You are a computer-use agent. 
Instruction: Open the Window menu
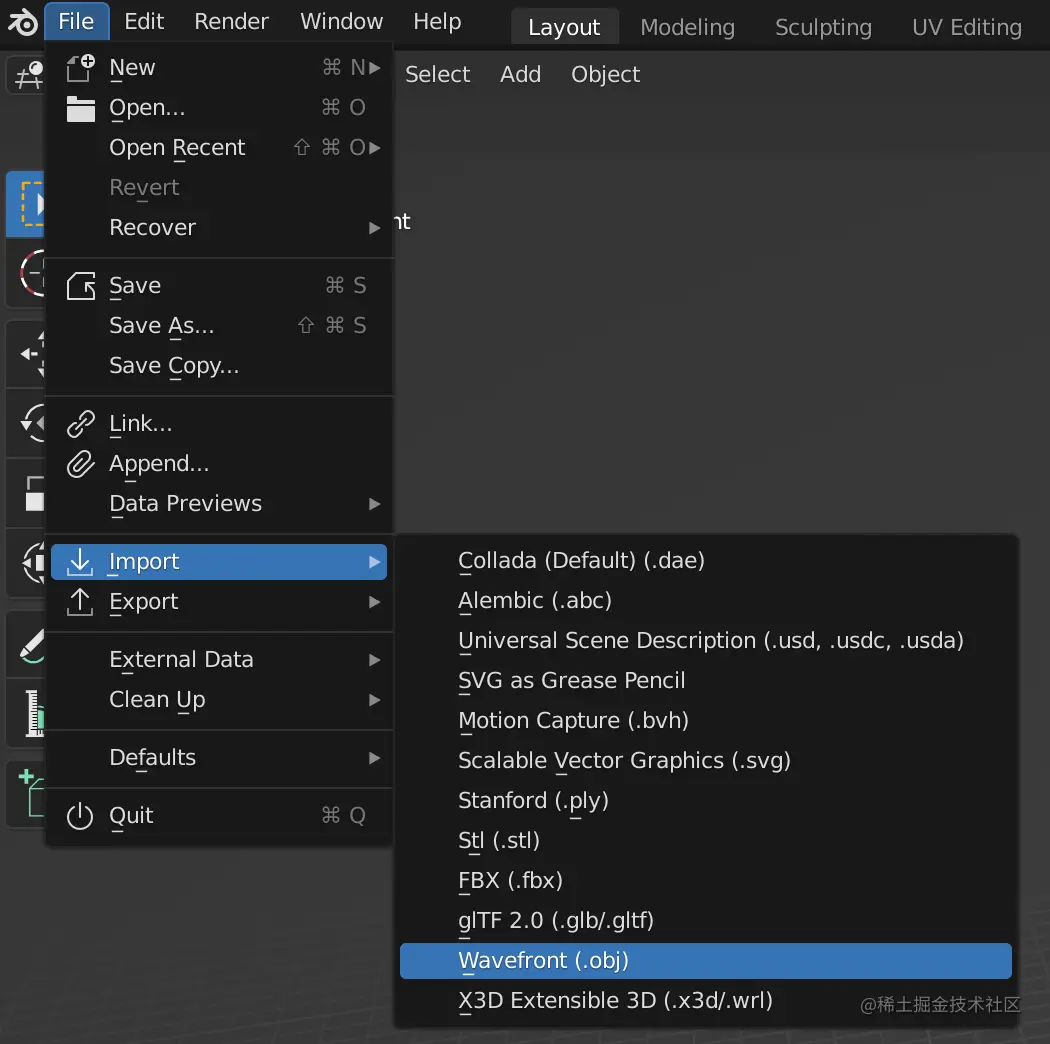pos(342,21)
